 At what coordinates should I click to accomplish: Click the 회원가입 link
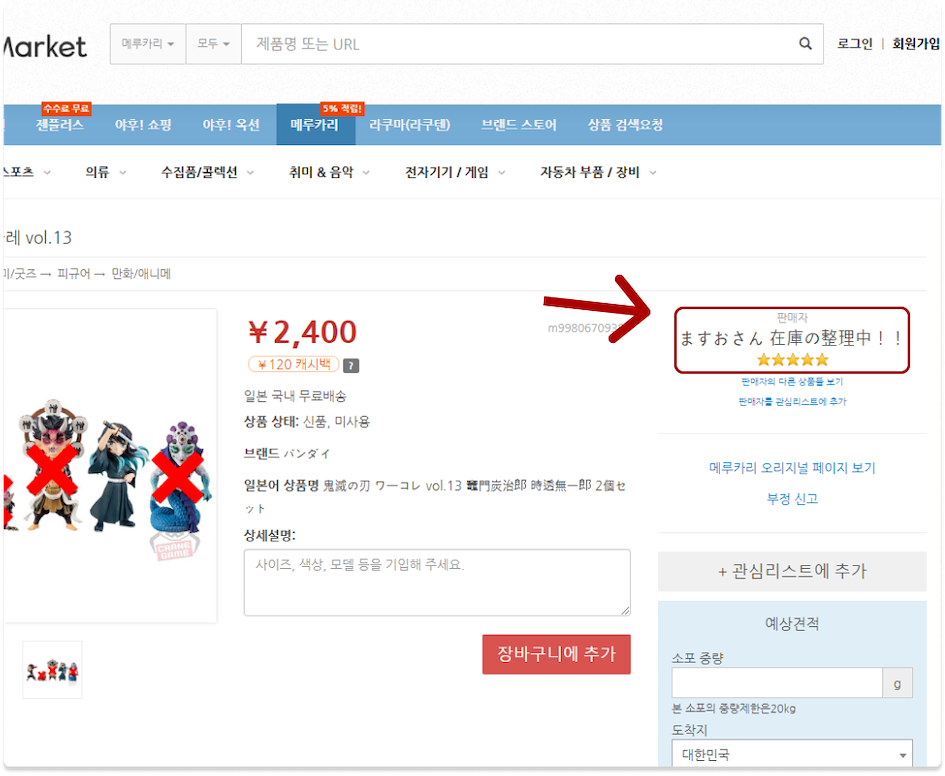(915, 43)
